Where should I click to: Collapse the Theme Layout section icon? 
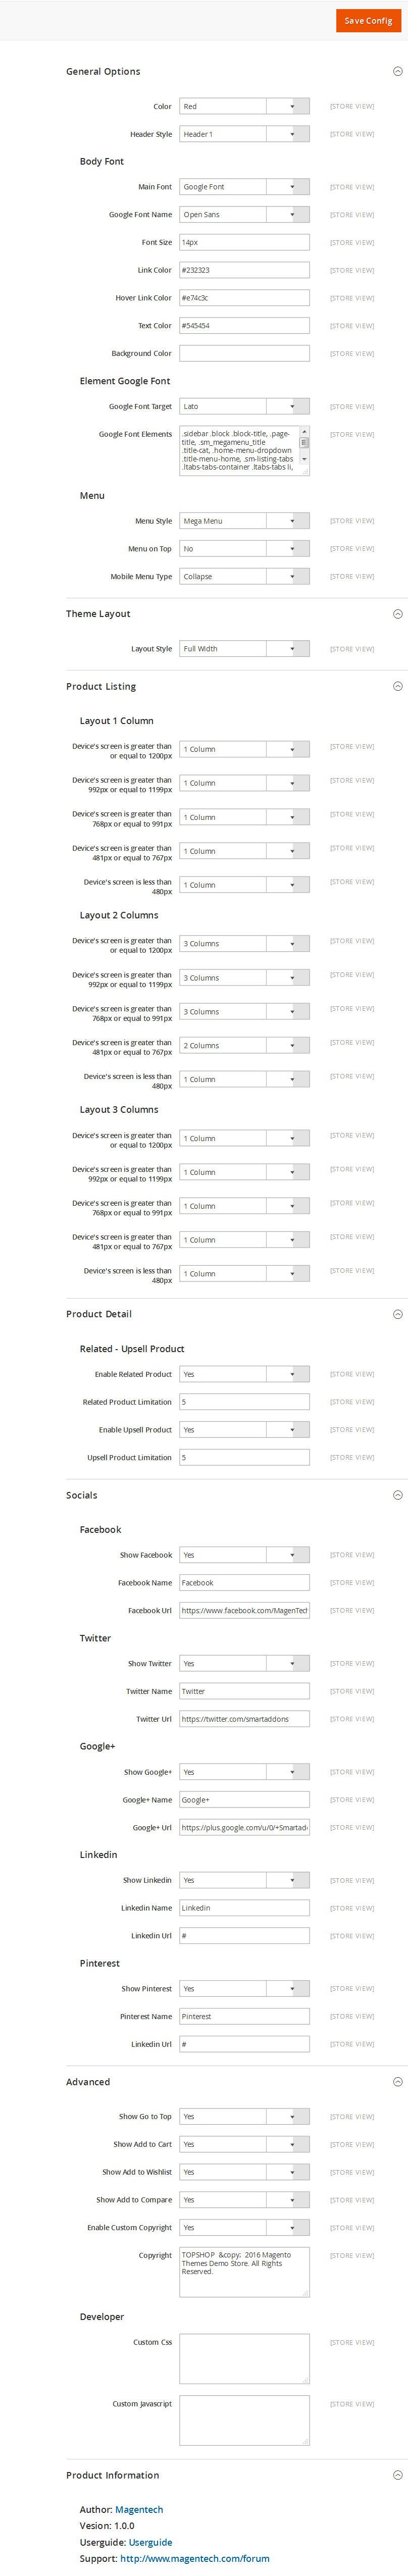(x=398, y=614)
